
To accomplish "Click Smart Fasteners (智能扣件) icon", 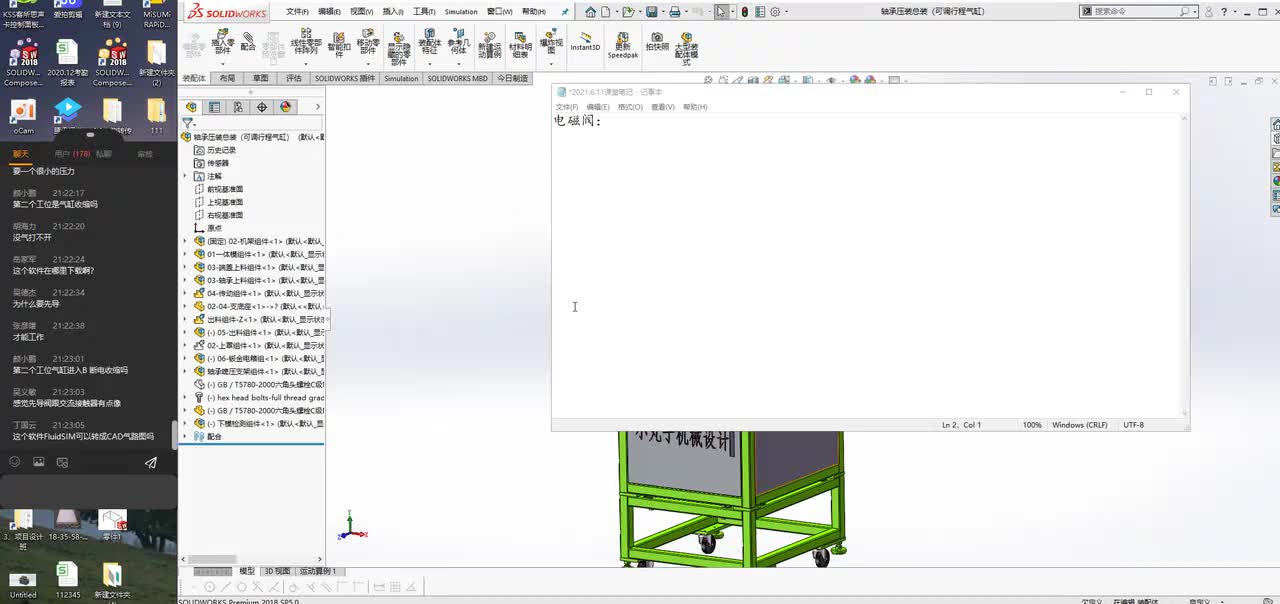I will [339, 44].
